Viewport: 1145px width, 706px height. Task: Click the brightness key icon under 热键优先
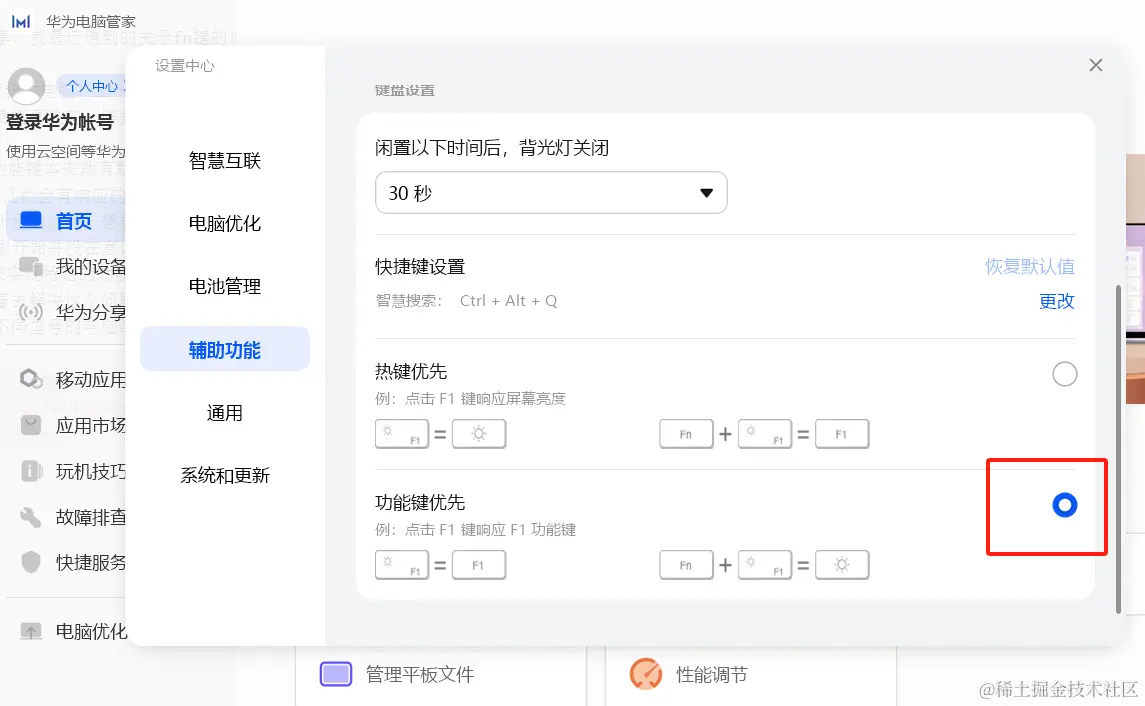click(479, 434)
